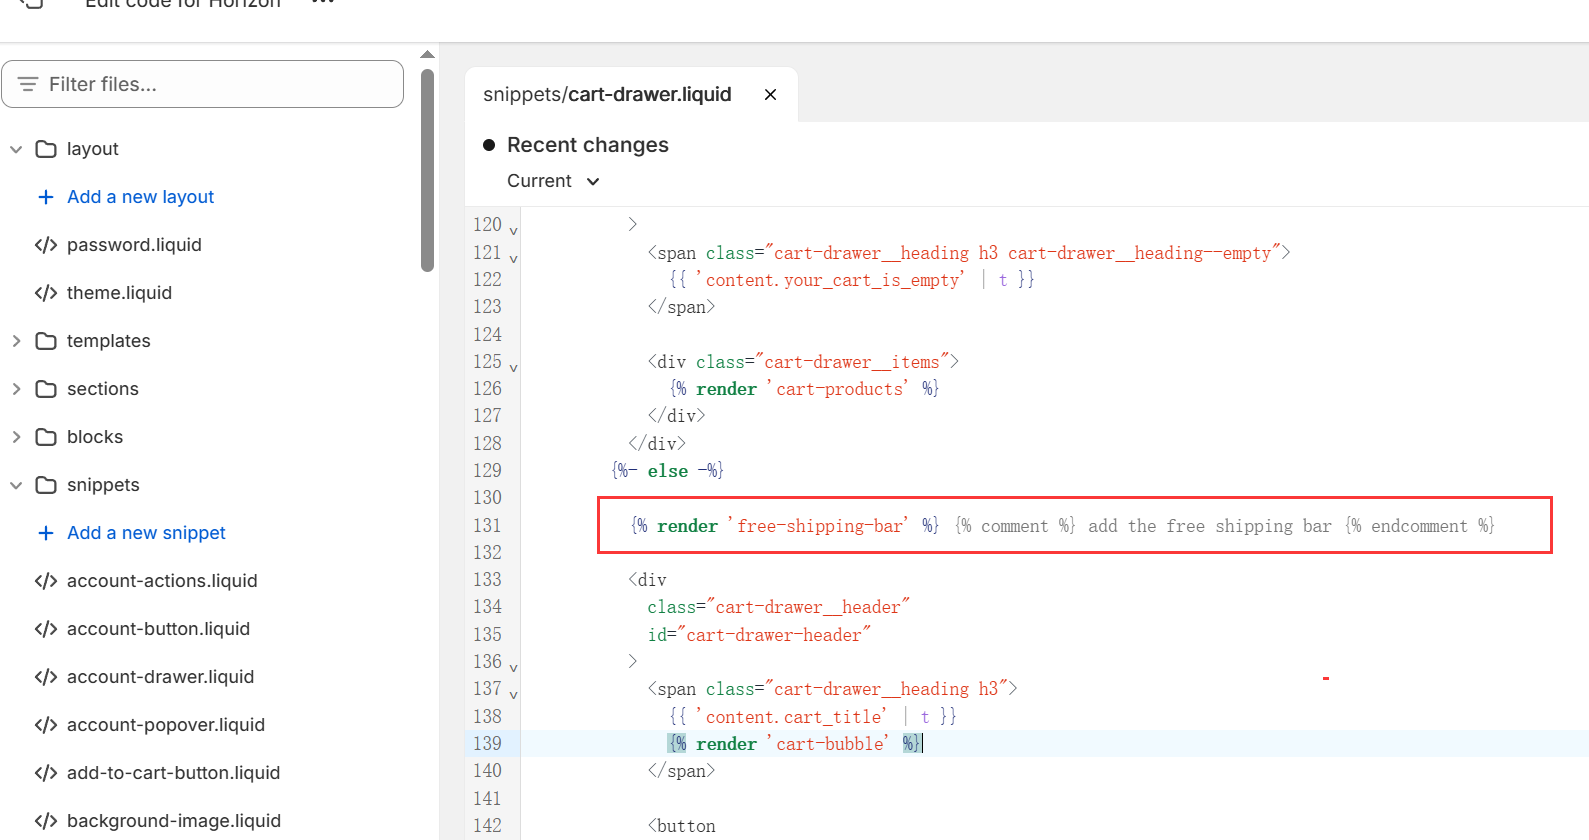The image size is (1589, 840).
Task: Collapse the snippets folder
Action: click(16, 485)
